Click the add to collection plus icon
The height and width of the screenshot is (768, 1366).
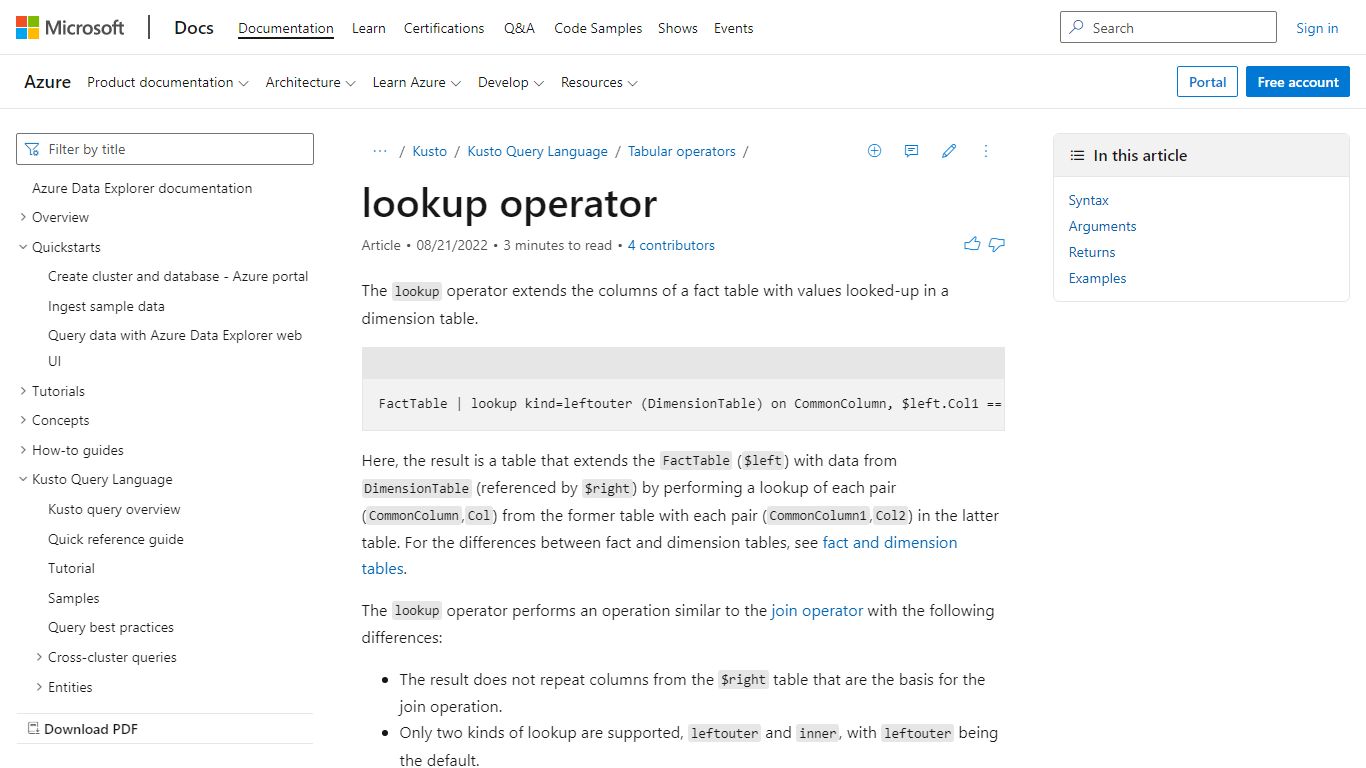874,151
